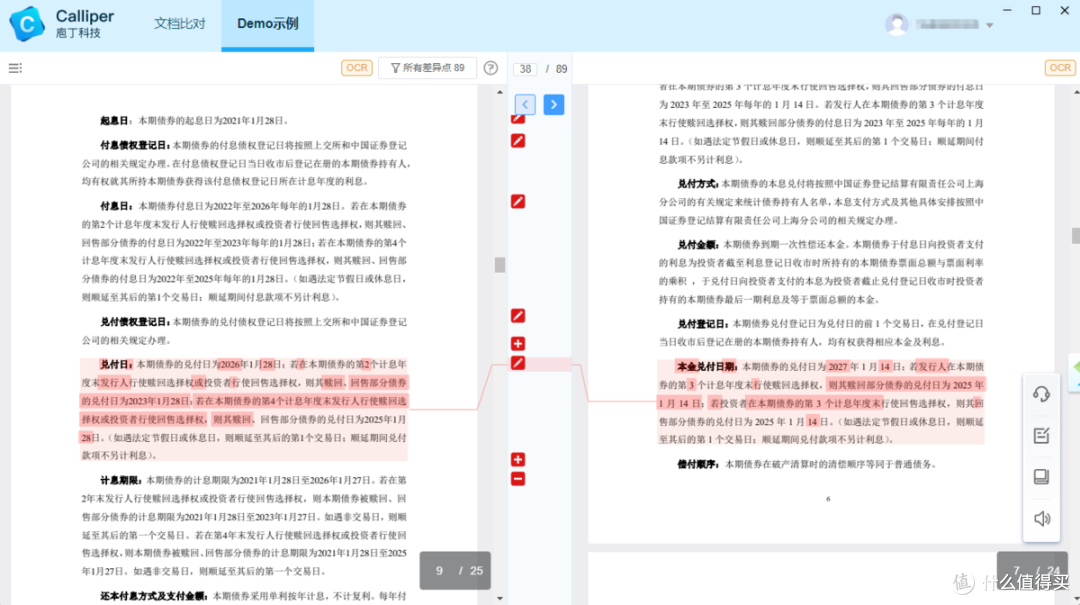Open the 所有差异点 89 filter

pyautogui.click(x=427, y=68)
